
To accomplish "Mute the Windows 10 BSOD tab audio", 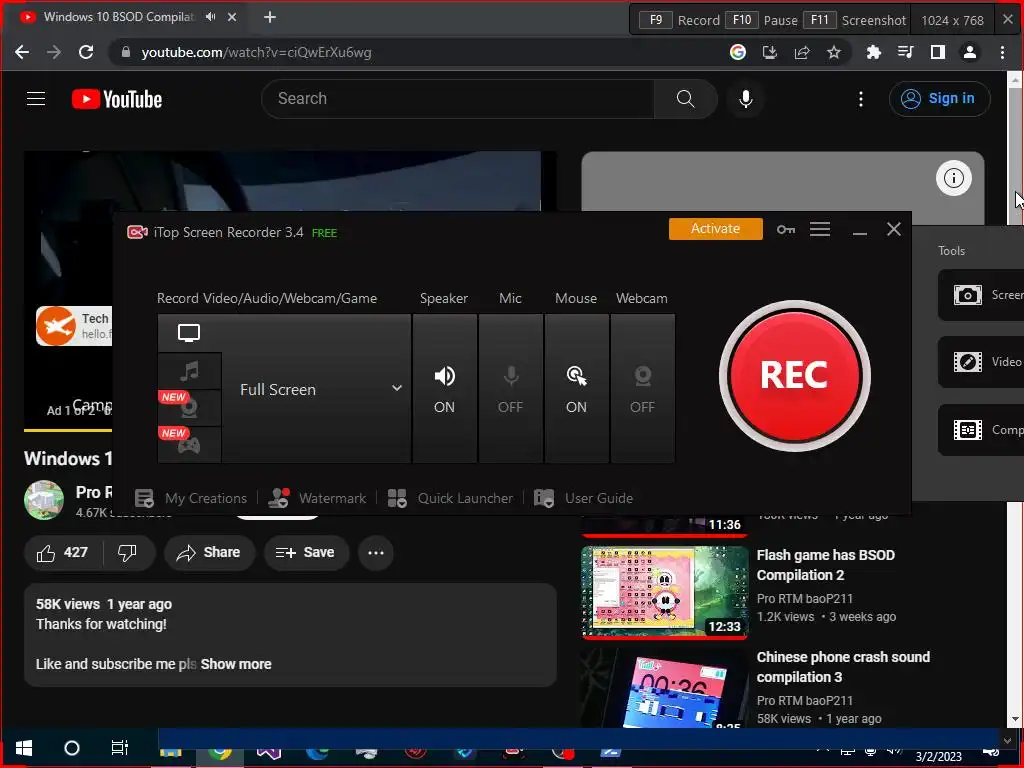I will (210, 17).
